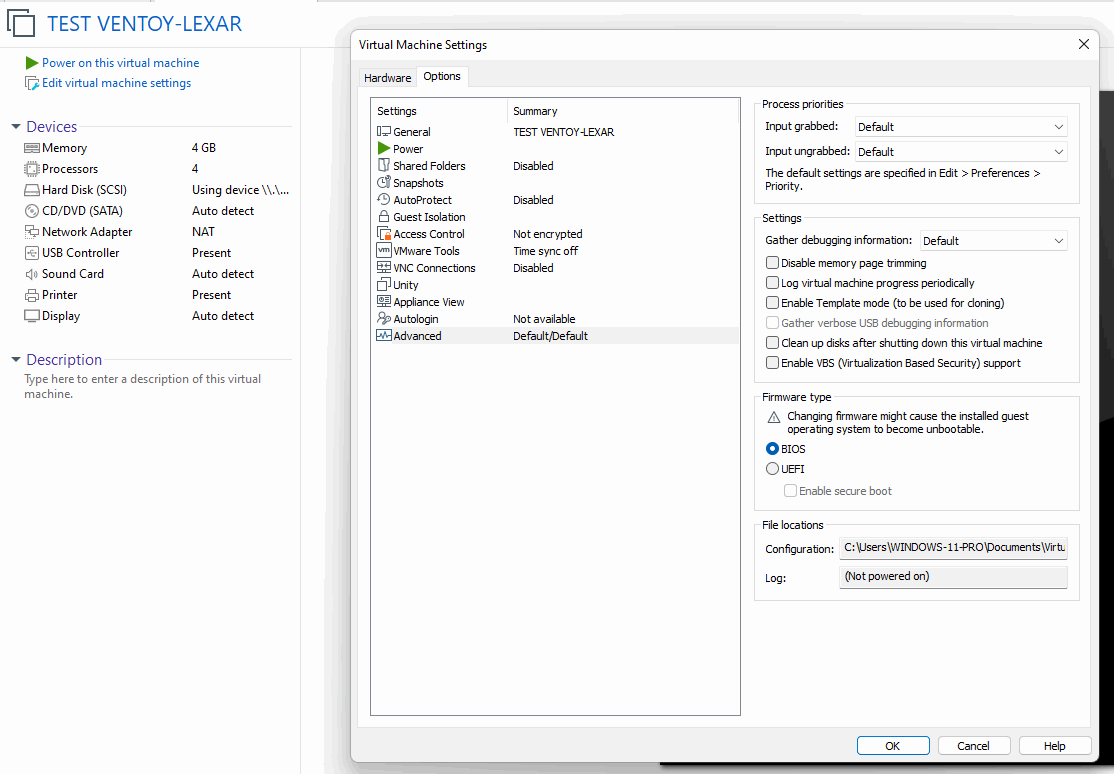
Task: Collapse the Devices section
Action: click(x=16, y=127)
